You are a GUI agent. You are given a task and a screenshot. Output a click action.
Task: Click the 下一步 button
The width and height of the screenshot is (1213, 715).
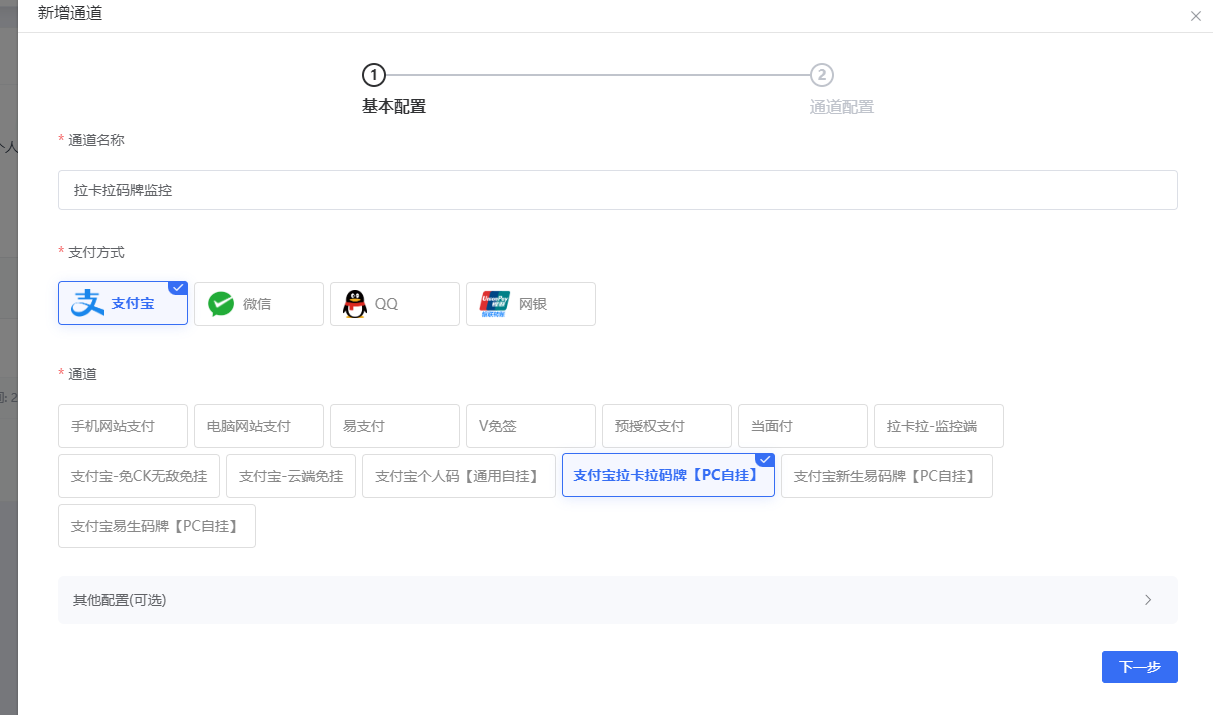pyautogui.click(x=1139, y=667)
